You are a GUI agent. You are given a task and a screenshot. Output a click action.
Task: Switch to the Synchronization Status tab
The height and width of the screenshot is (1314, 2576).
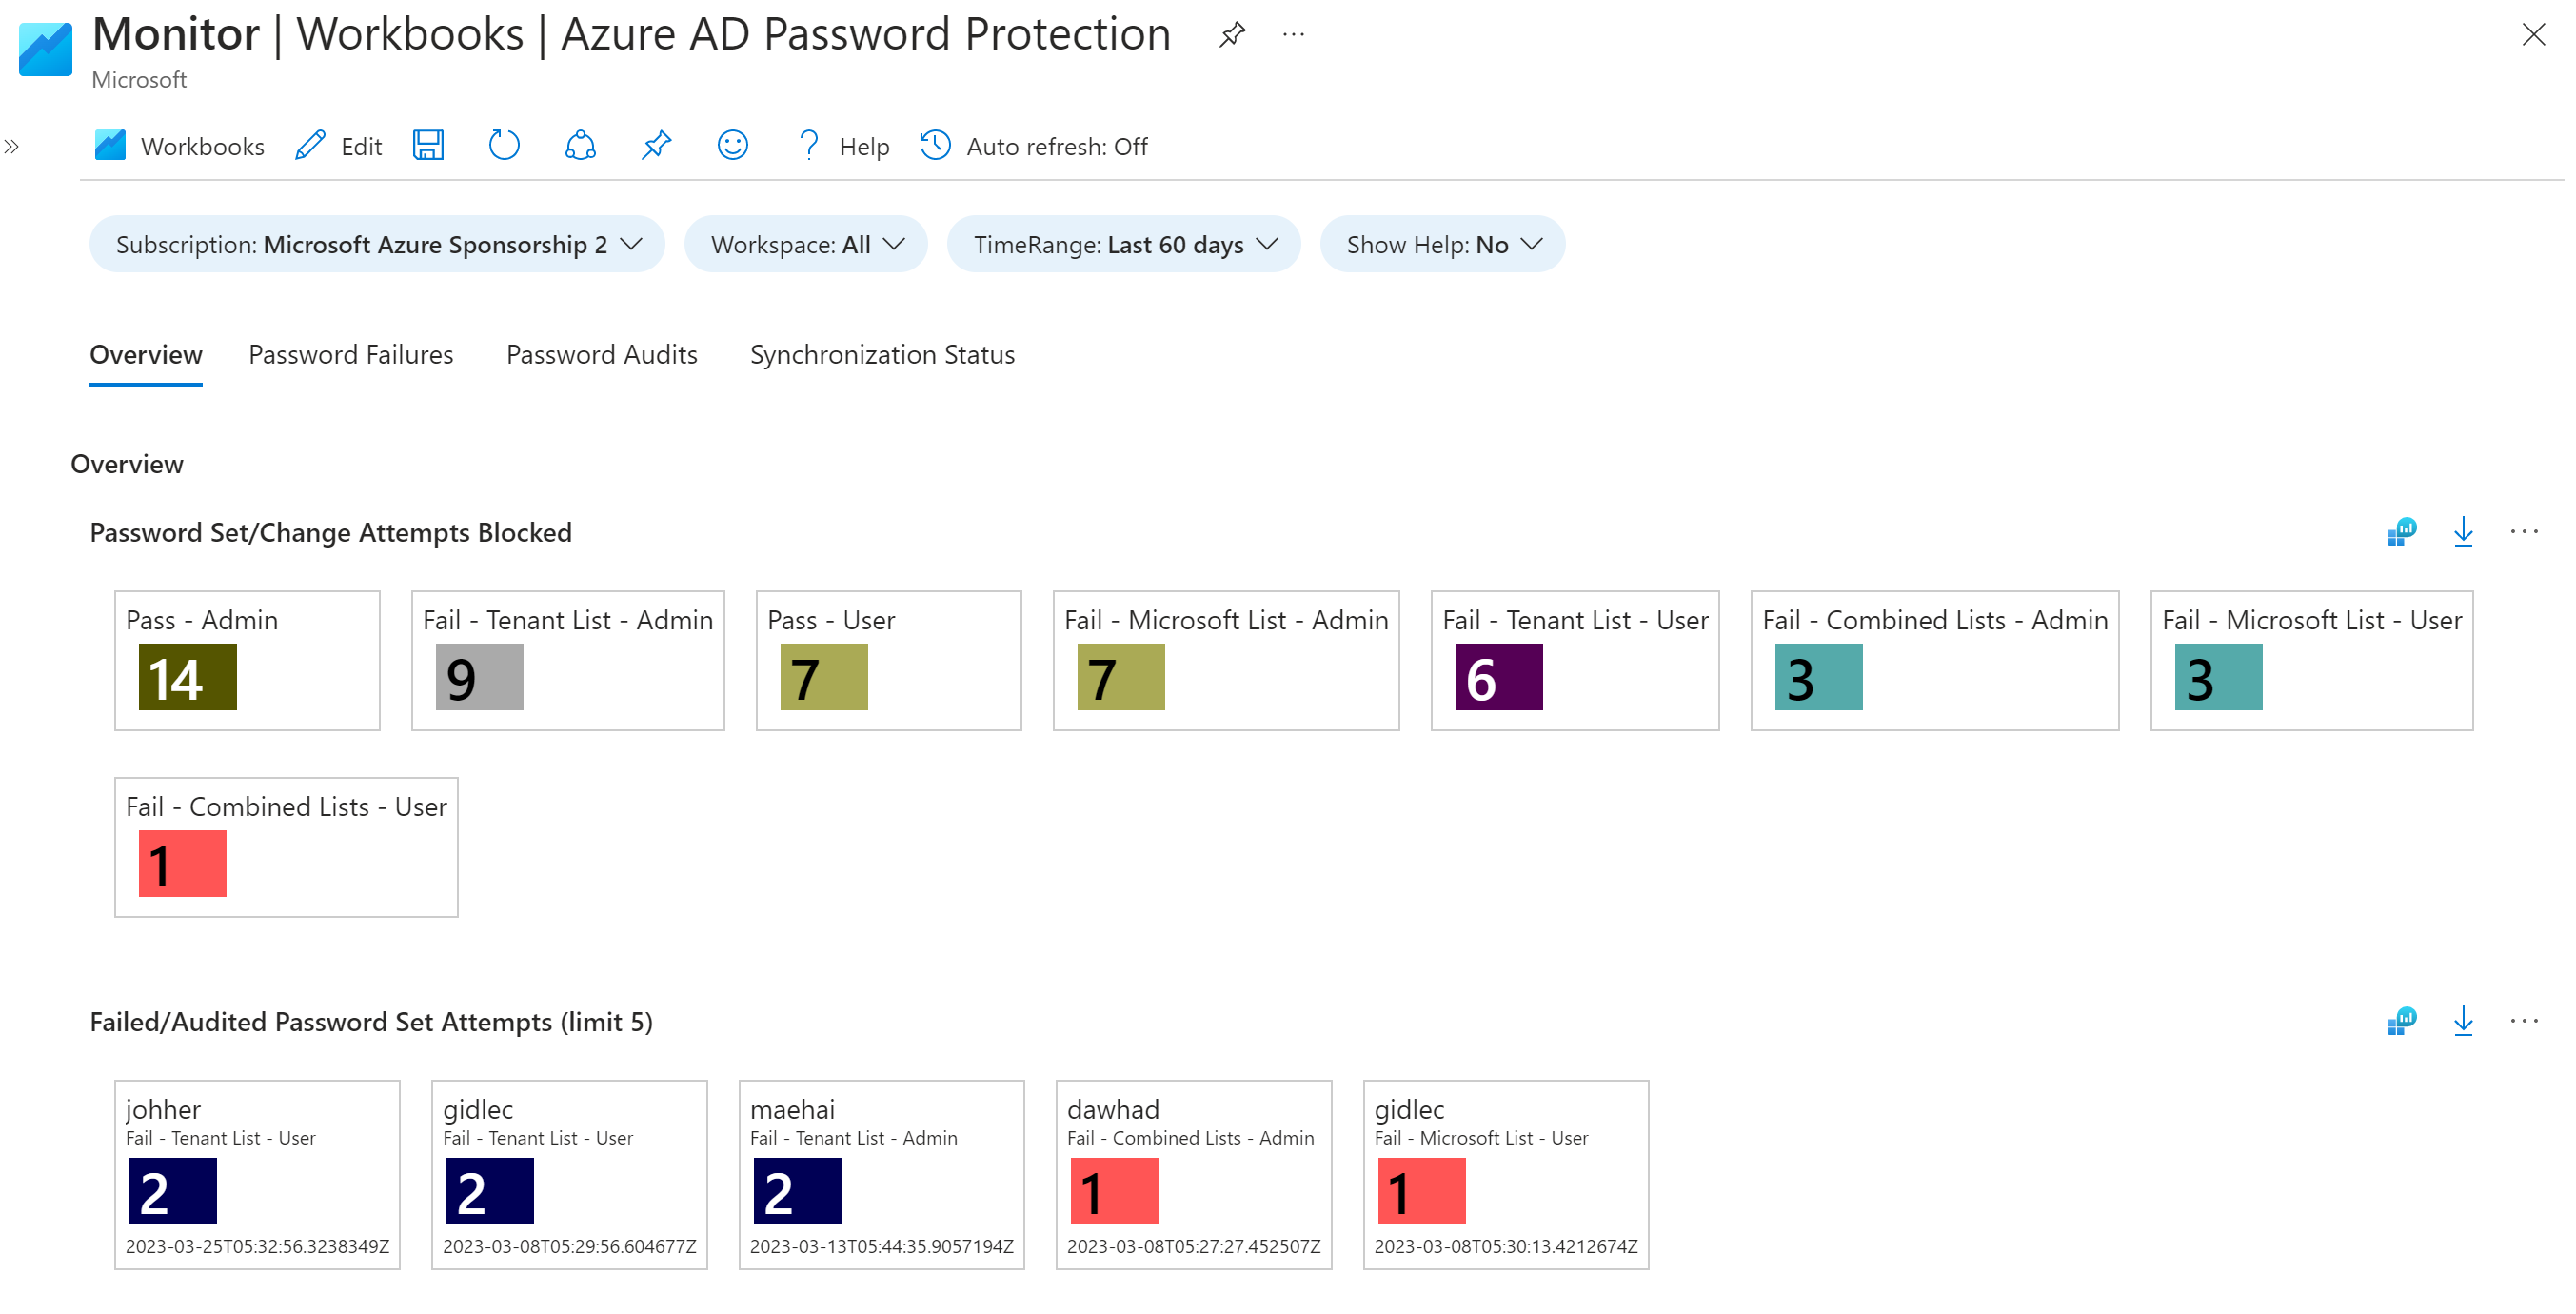tap(881, 355)
